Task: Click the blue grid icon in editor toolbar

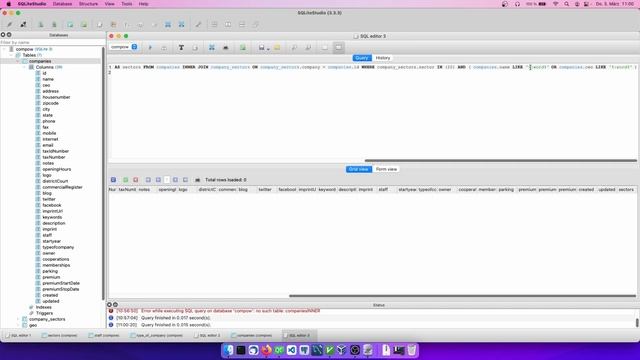Action: (211, 48)
